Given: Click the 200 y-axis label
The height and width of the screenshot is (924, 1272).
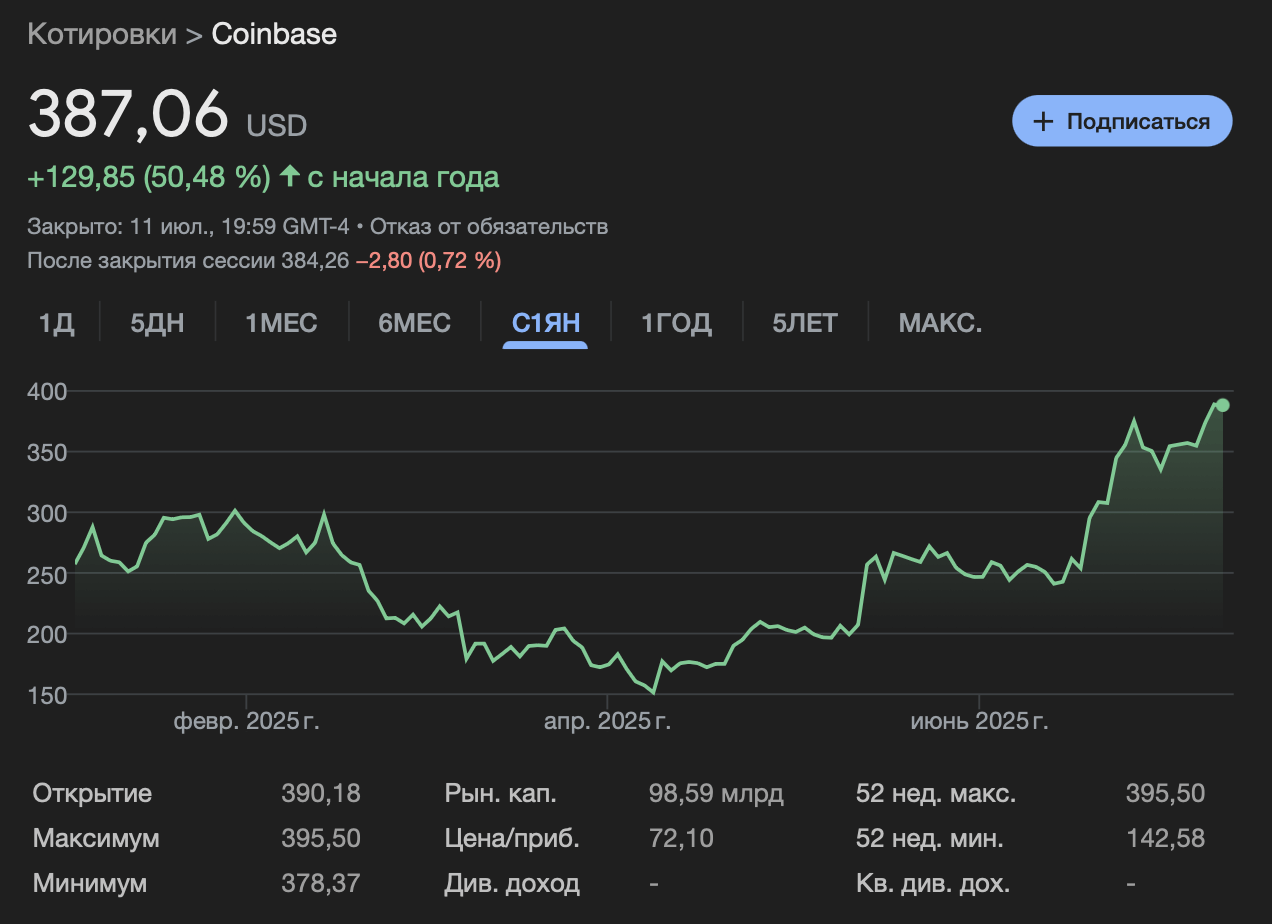Looking at the screenshot, I should coord(46,635).
